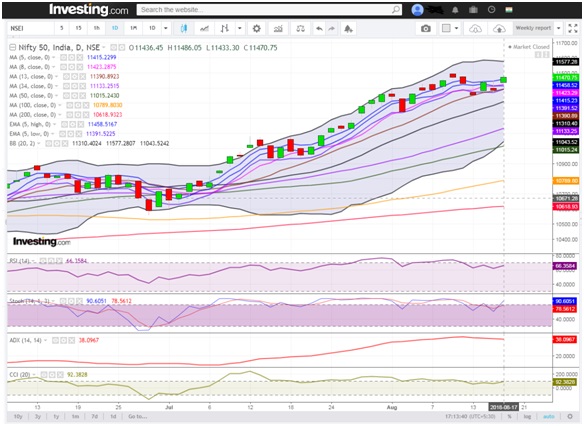Select the 1D interval tab
Image resolution: width=584 pixels, height=426 pixels.
coord(115,28)
